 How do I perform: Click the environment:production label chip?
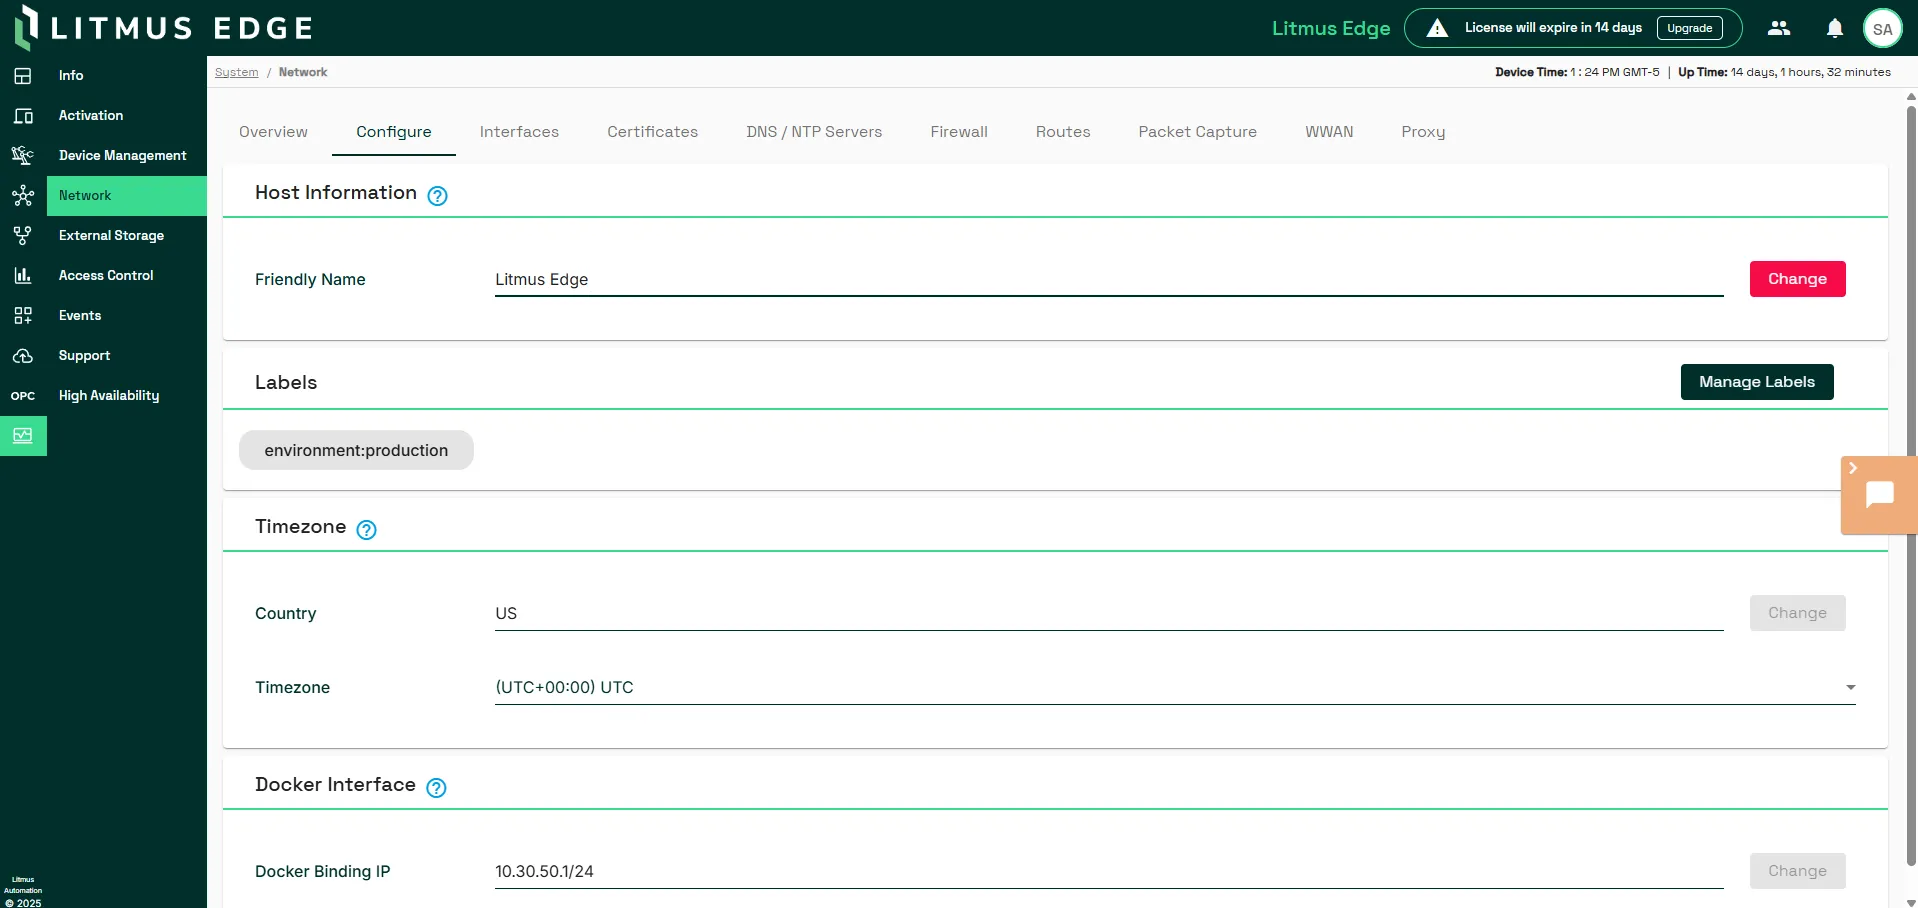(x=356, y=450)
